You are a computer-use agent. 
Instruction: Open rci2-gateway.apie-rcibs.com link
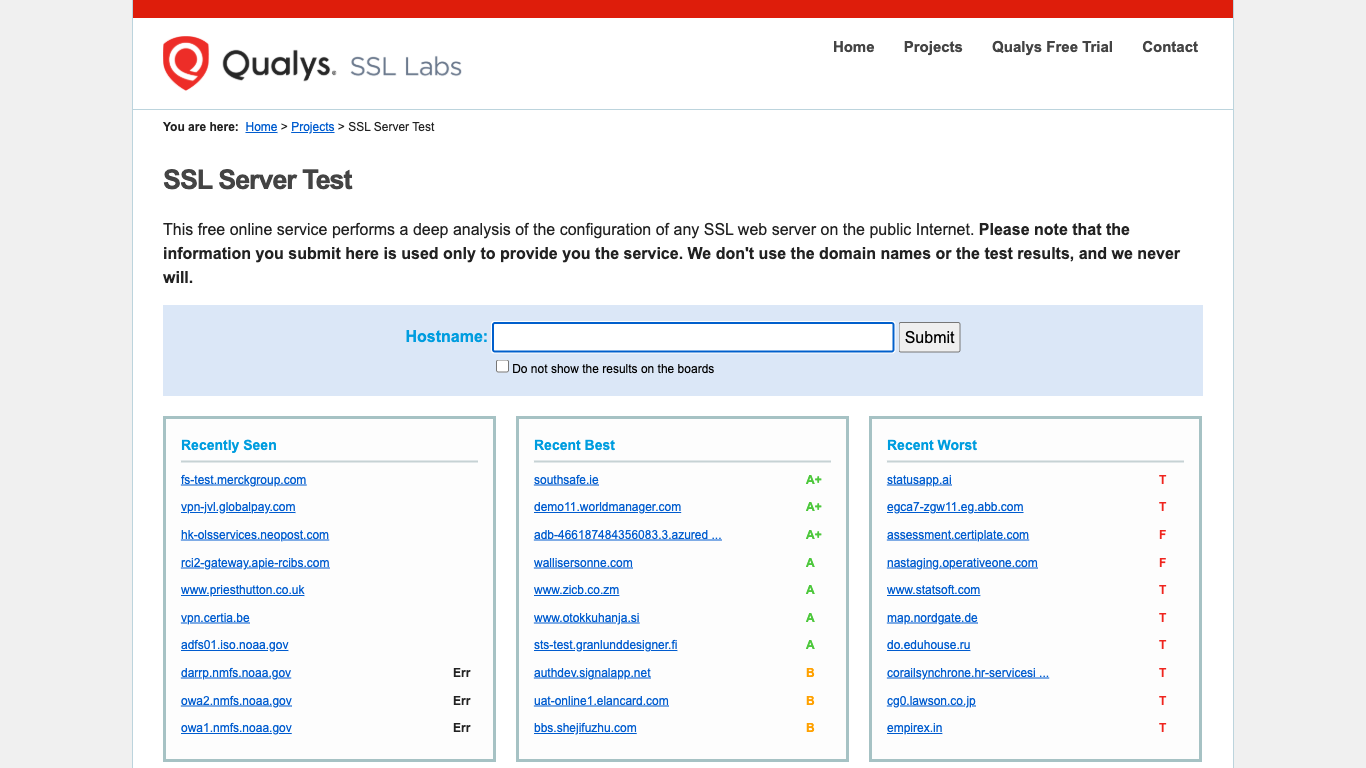[255, 563]
